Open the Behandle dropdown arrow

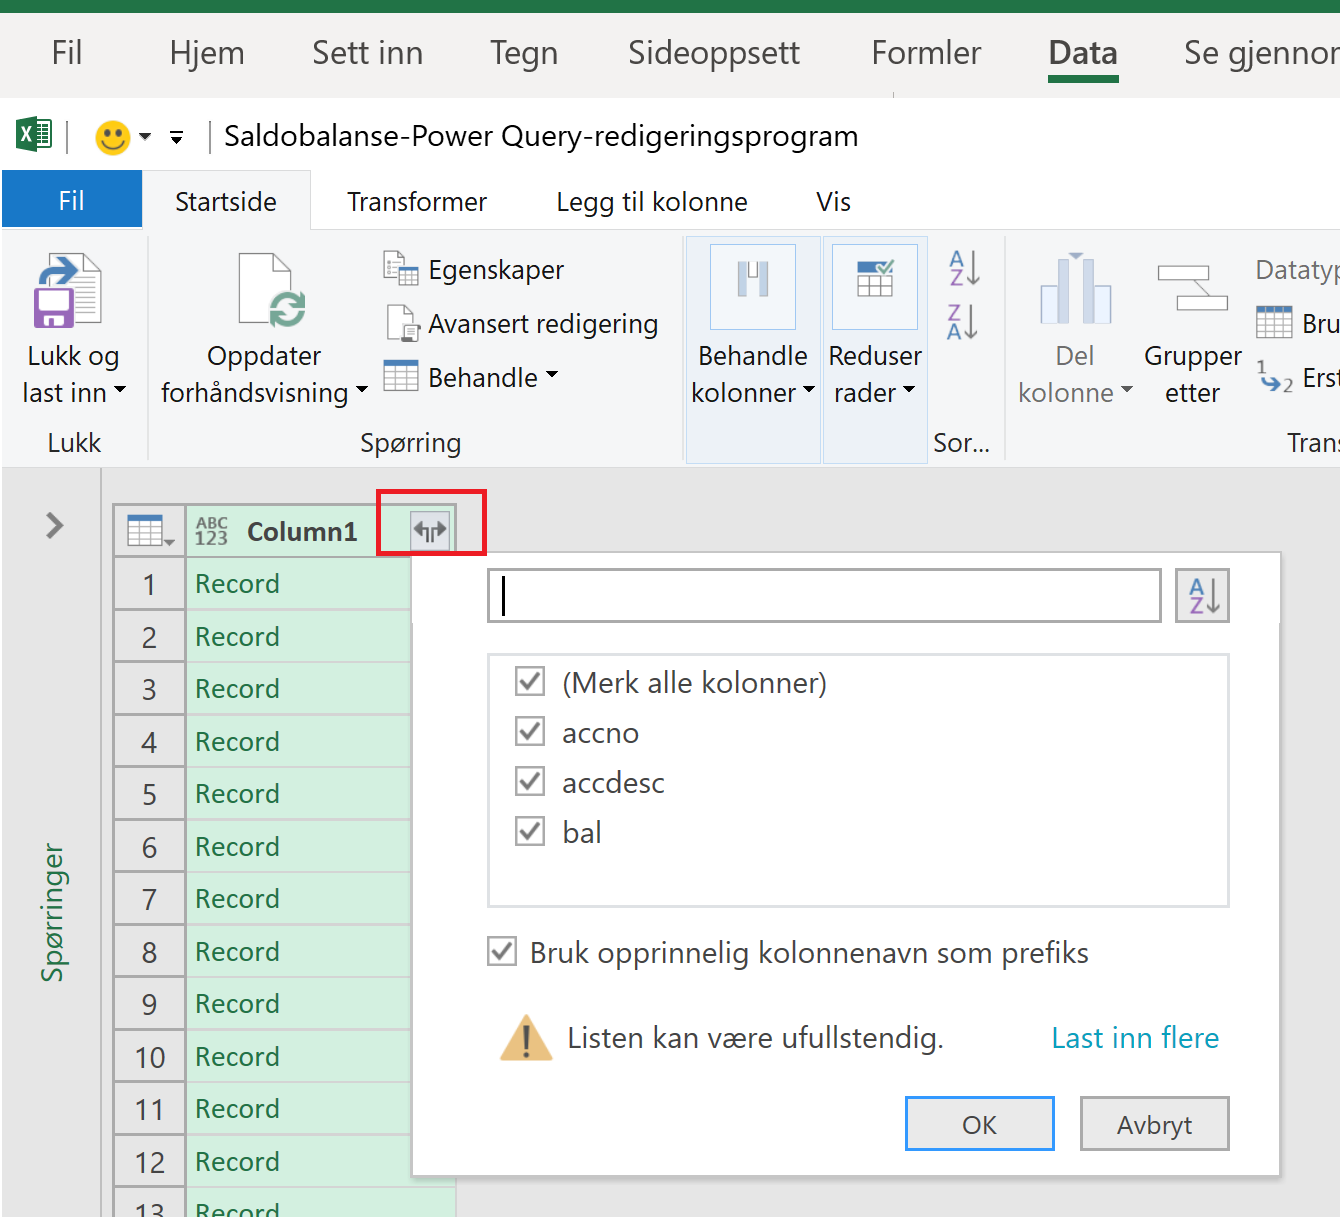point(552,376)
